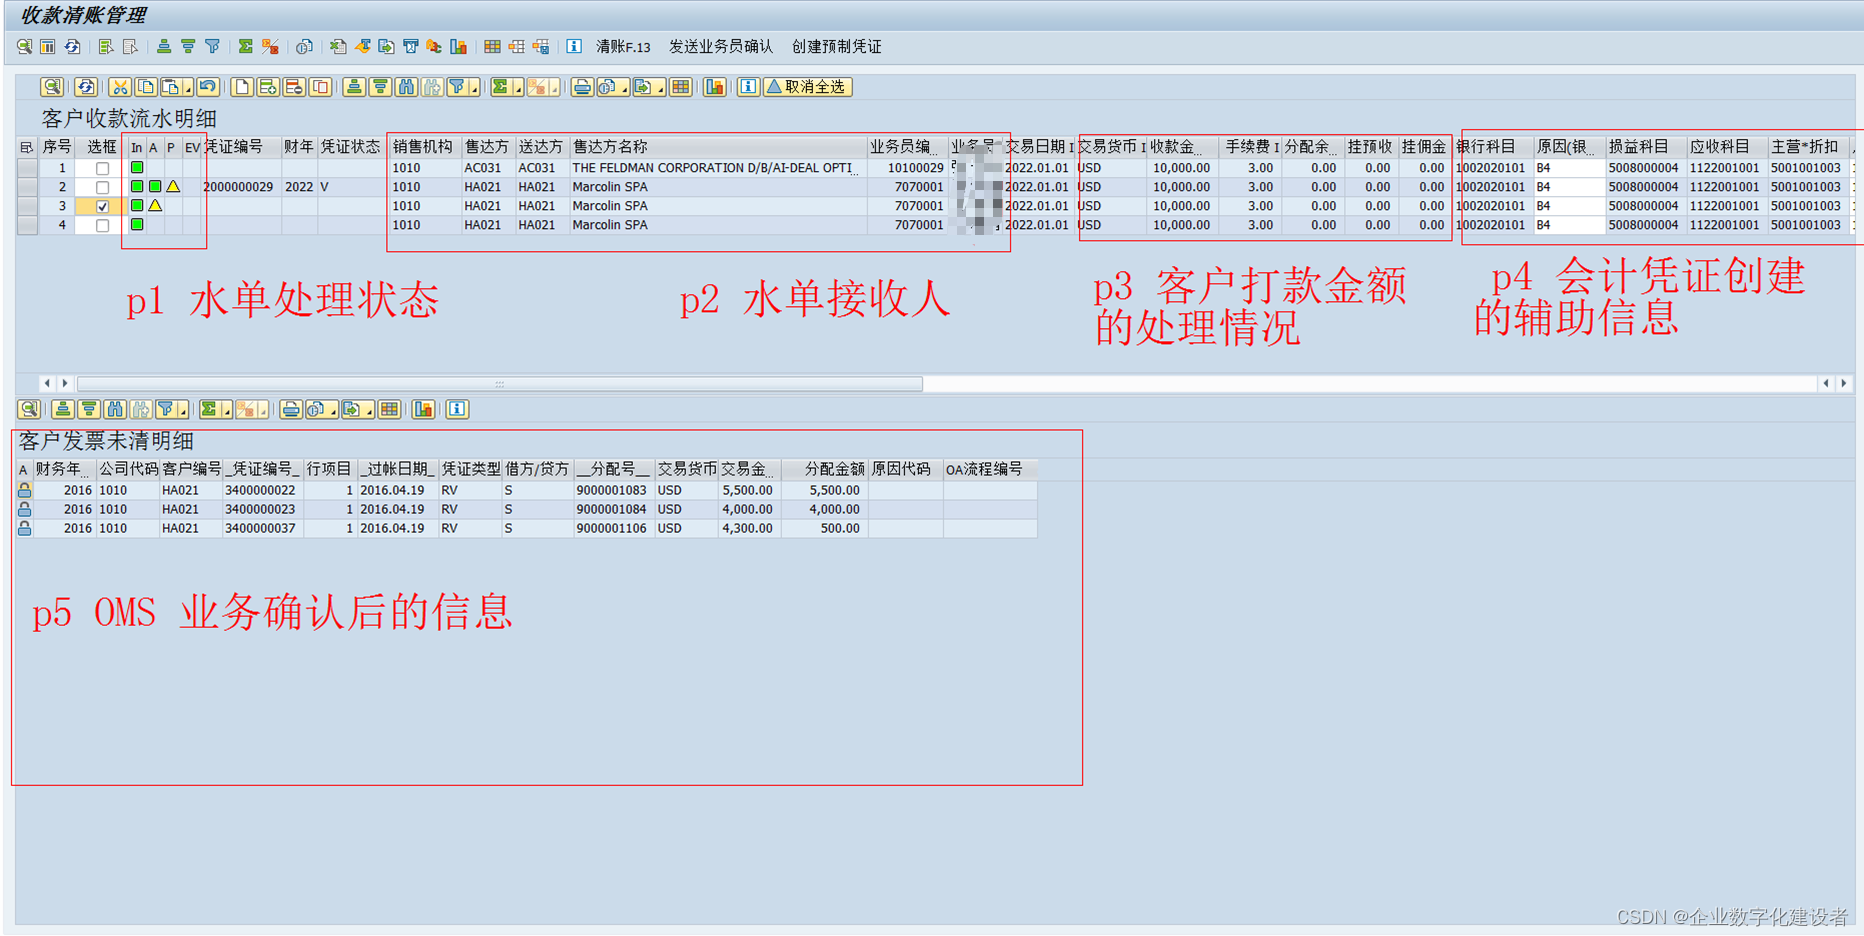Click the info icon beside 取消全选
The height and width of the screenshot is (936, 1864).
[748, 87]
